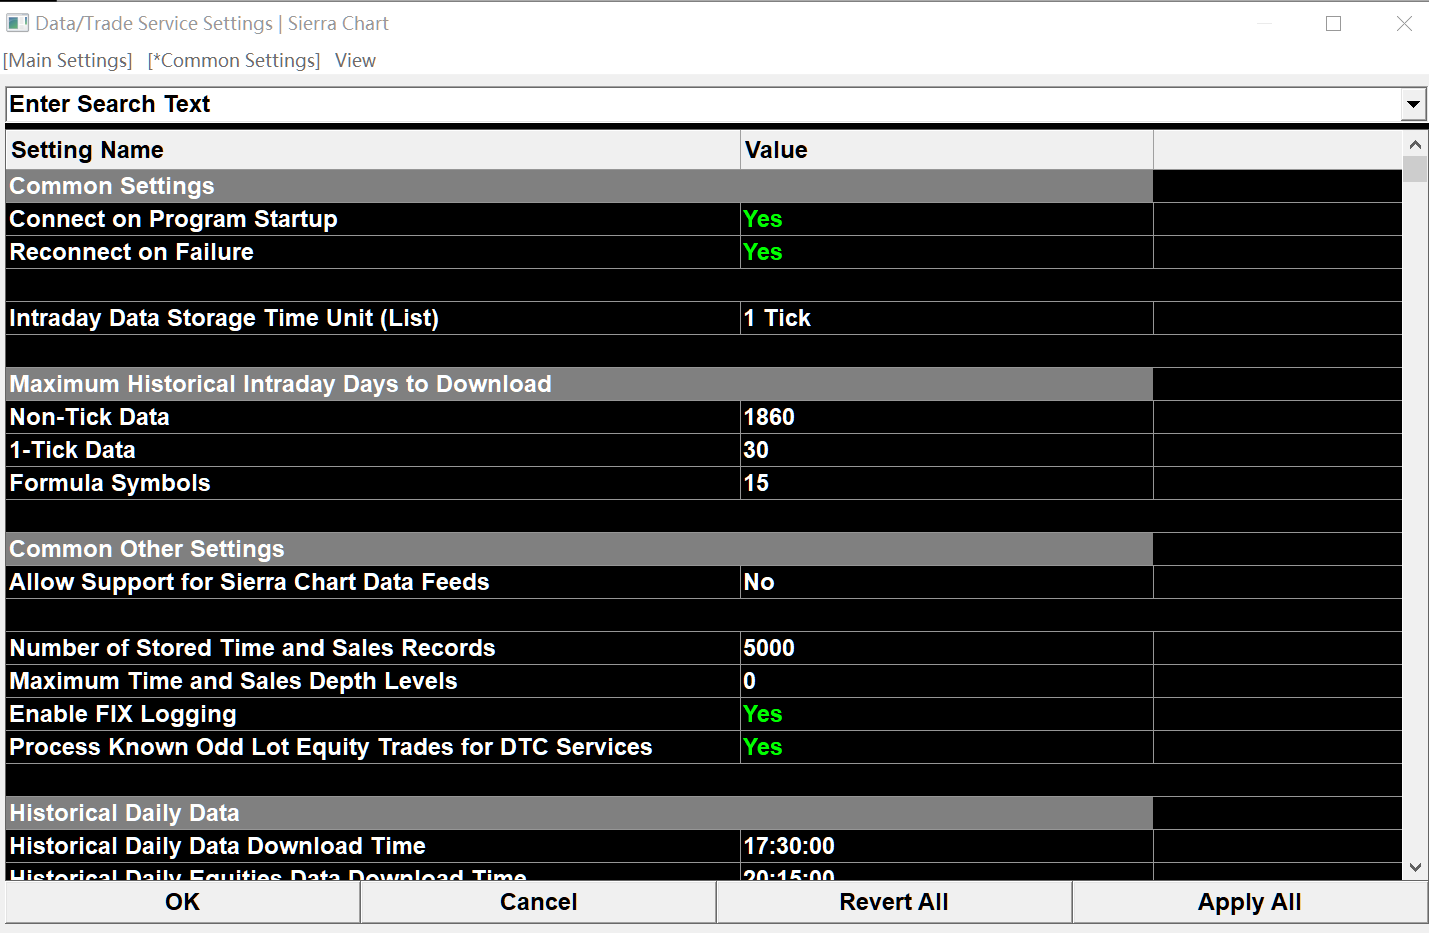The width and height of the screenshot is (1429, 933).
Task: Select the Non-Tick Data row label
Action: point(89,417)
